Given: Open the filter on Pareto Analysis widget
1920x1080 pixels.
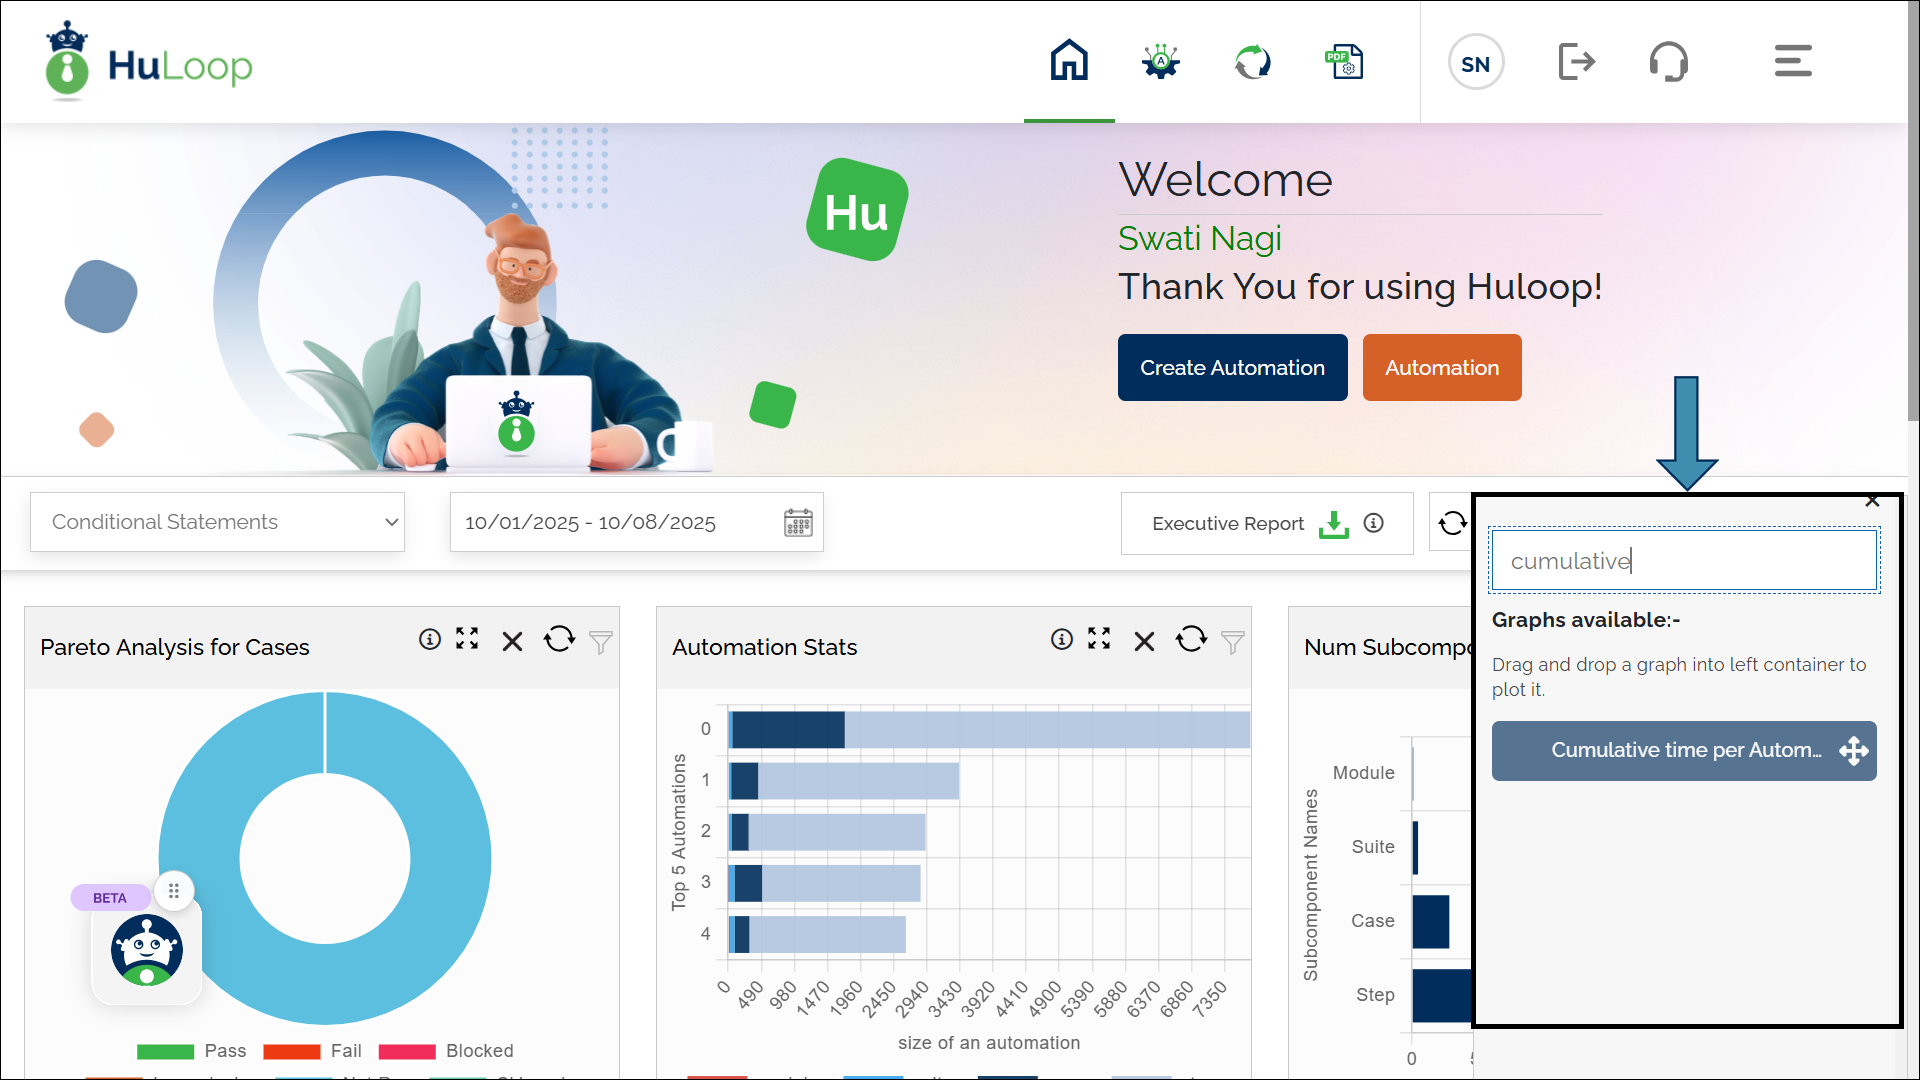Looking at the screenshot, I should coord(600,643).
